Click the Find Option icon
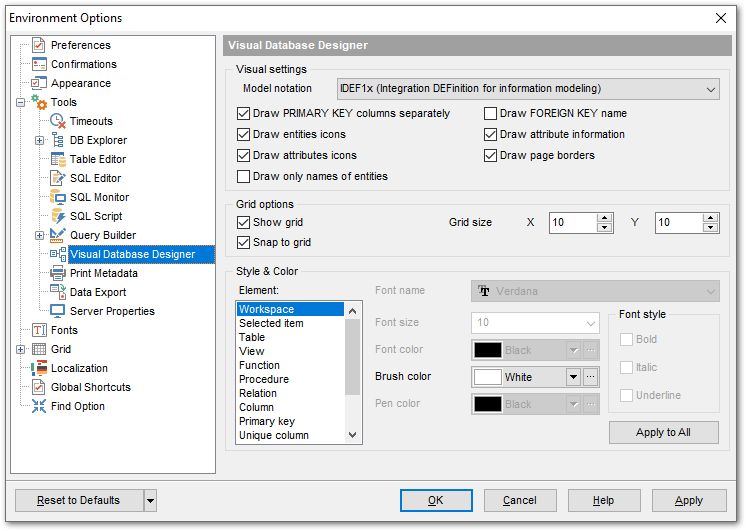This screenshot has width=746, height=531. 39,406
